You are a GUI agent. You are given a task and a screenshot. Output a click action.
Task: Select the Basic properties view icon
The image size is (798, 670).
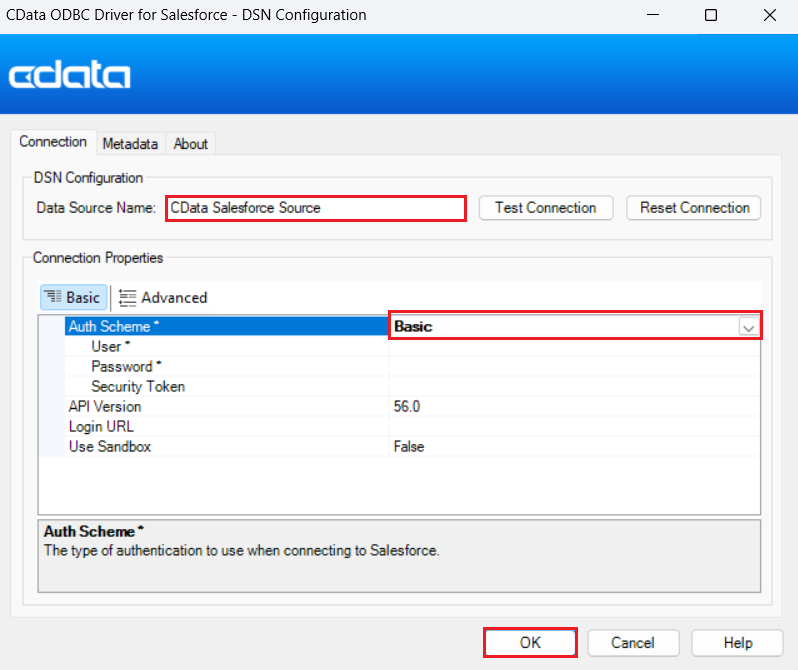coord(54,297)
